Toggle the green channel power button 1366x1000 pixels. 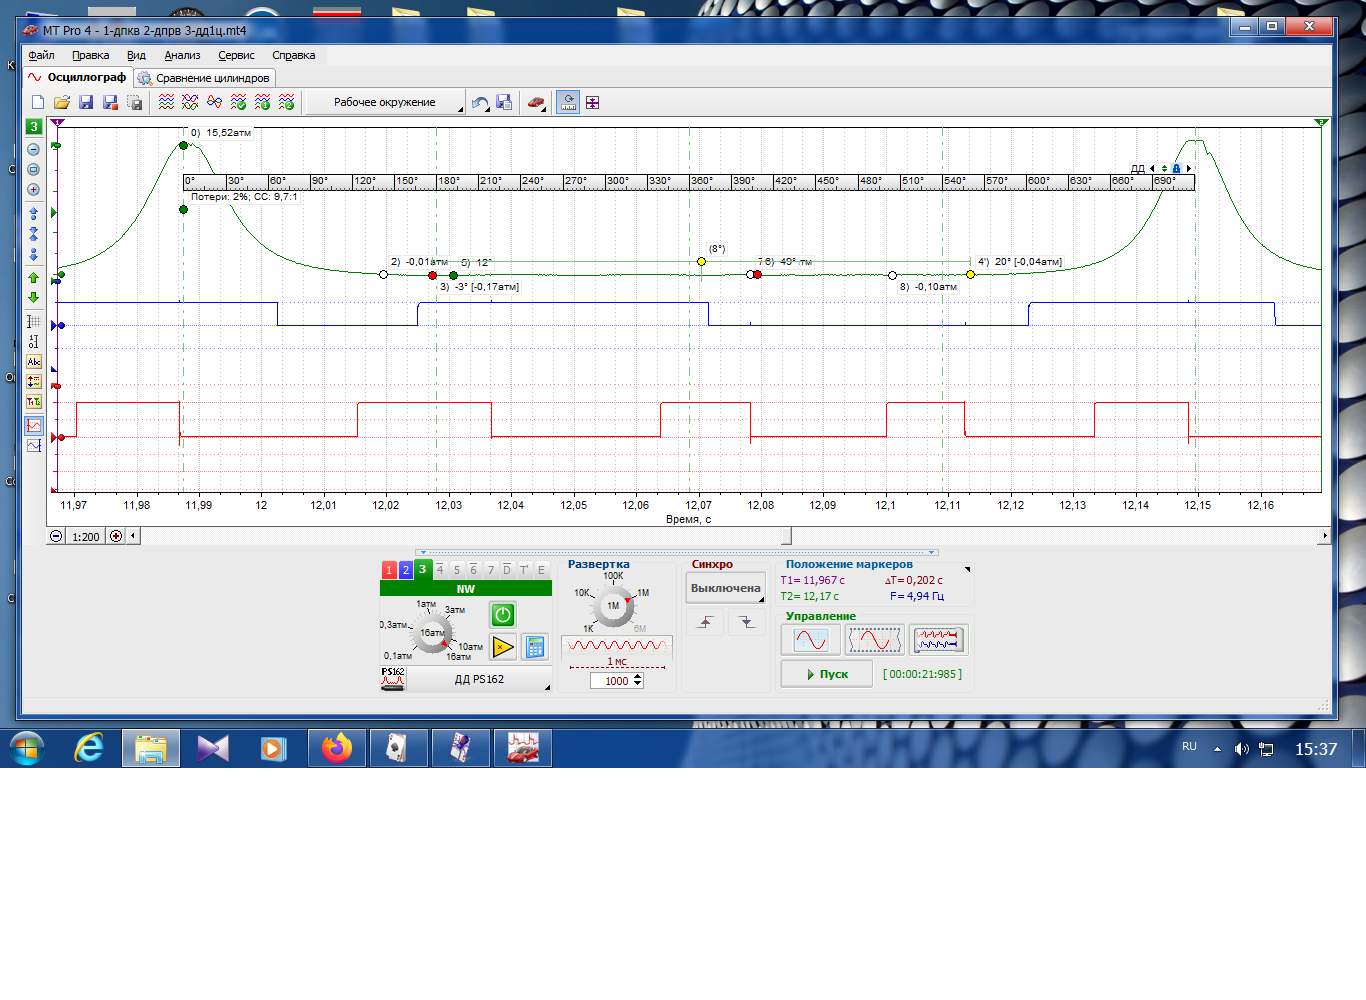503,615
